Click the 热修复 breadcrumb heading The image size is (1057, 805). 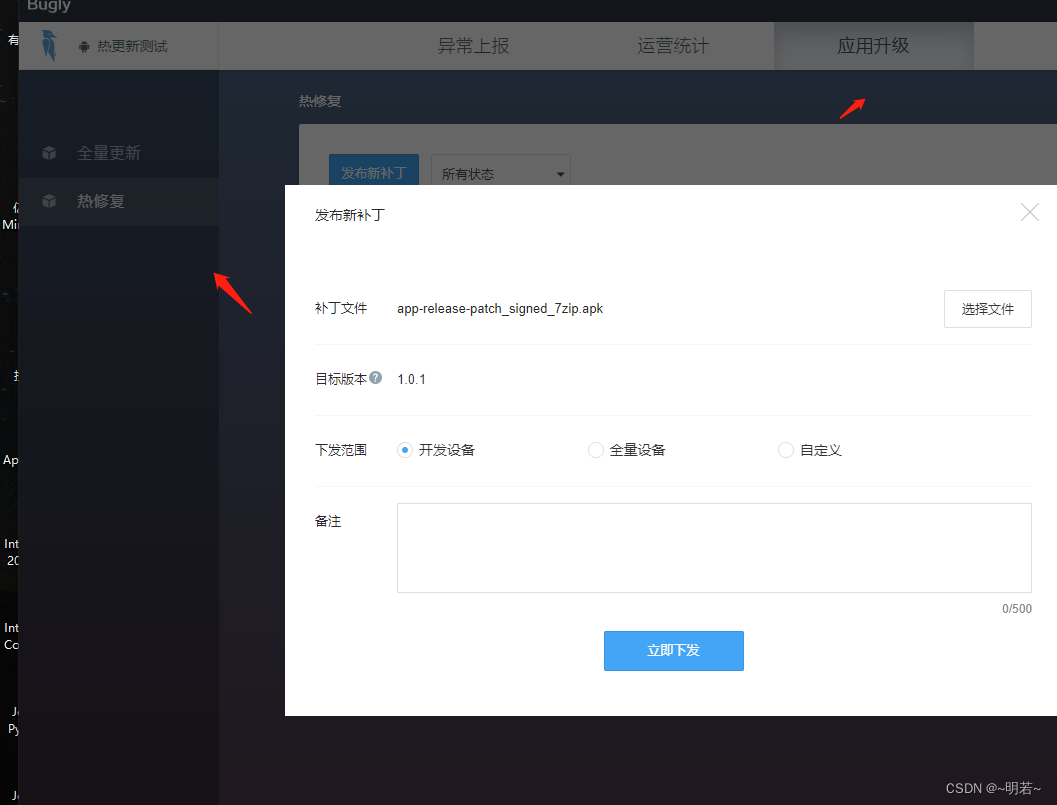[320, 101]
